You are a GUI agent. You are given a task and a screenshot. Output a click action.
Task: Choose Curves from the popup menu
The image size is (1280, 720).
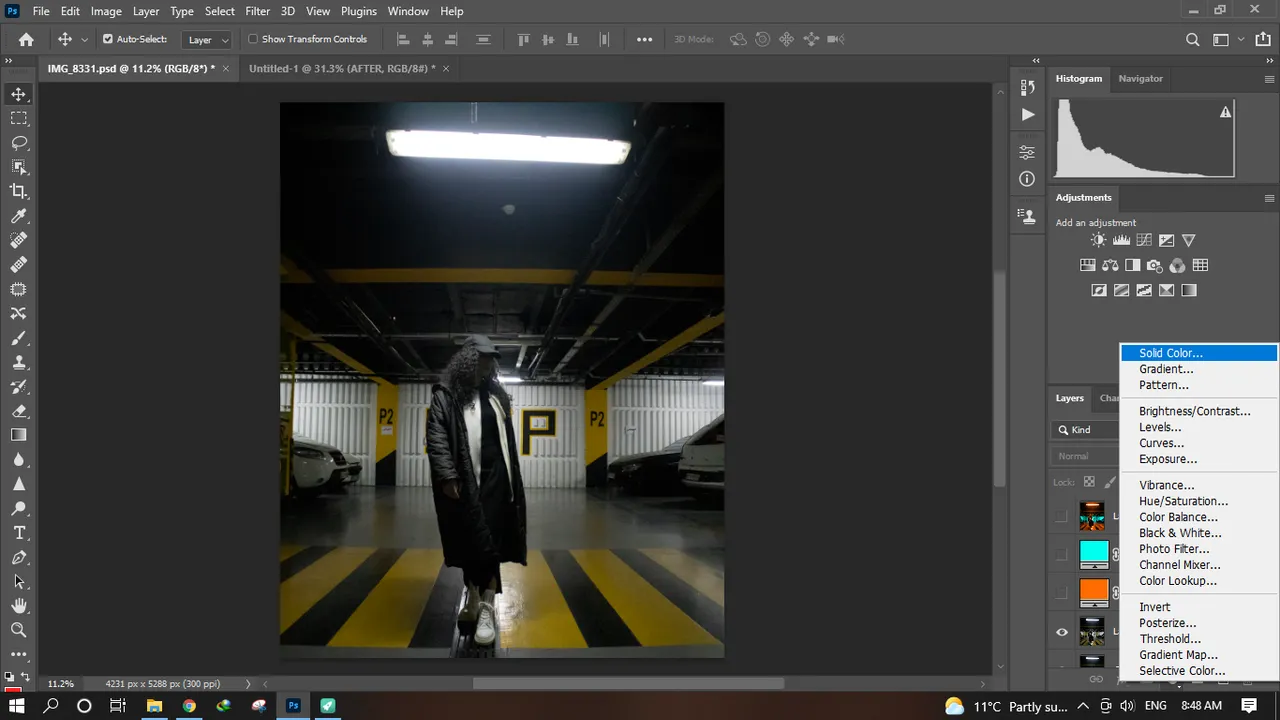pyautogui.click(x=1199, y=443)
